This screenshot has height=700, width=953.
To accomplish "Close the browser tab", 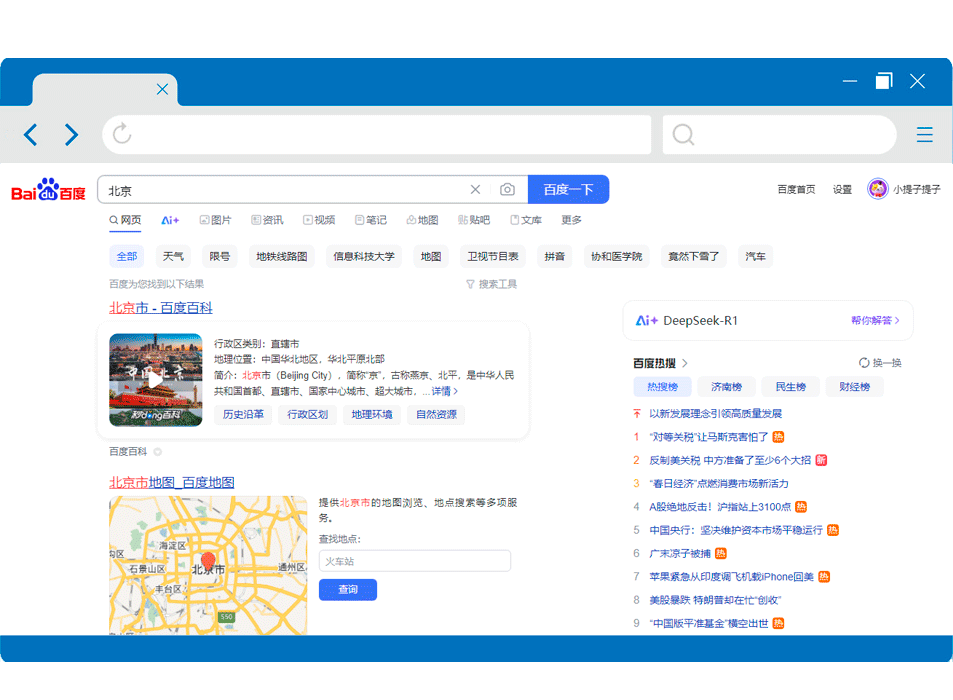I will tap(162, 89).
